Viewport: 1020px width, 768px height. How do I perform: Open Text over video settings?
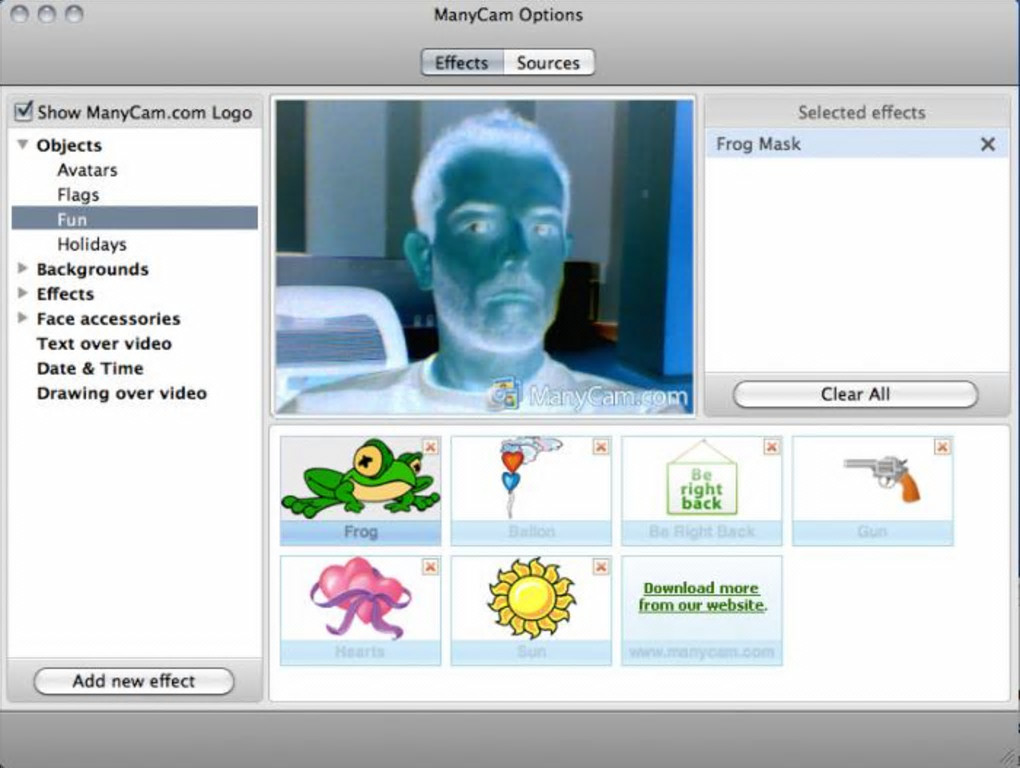click(104, 343)
